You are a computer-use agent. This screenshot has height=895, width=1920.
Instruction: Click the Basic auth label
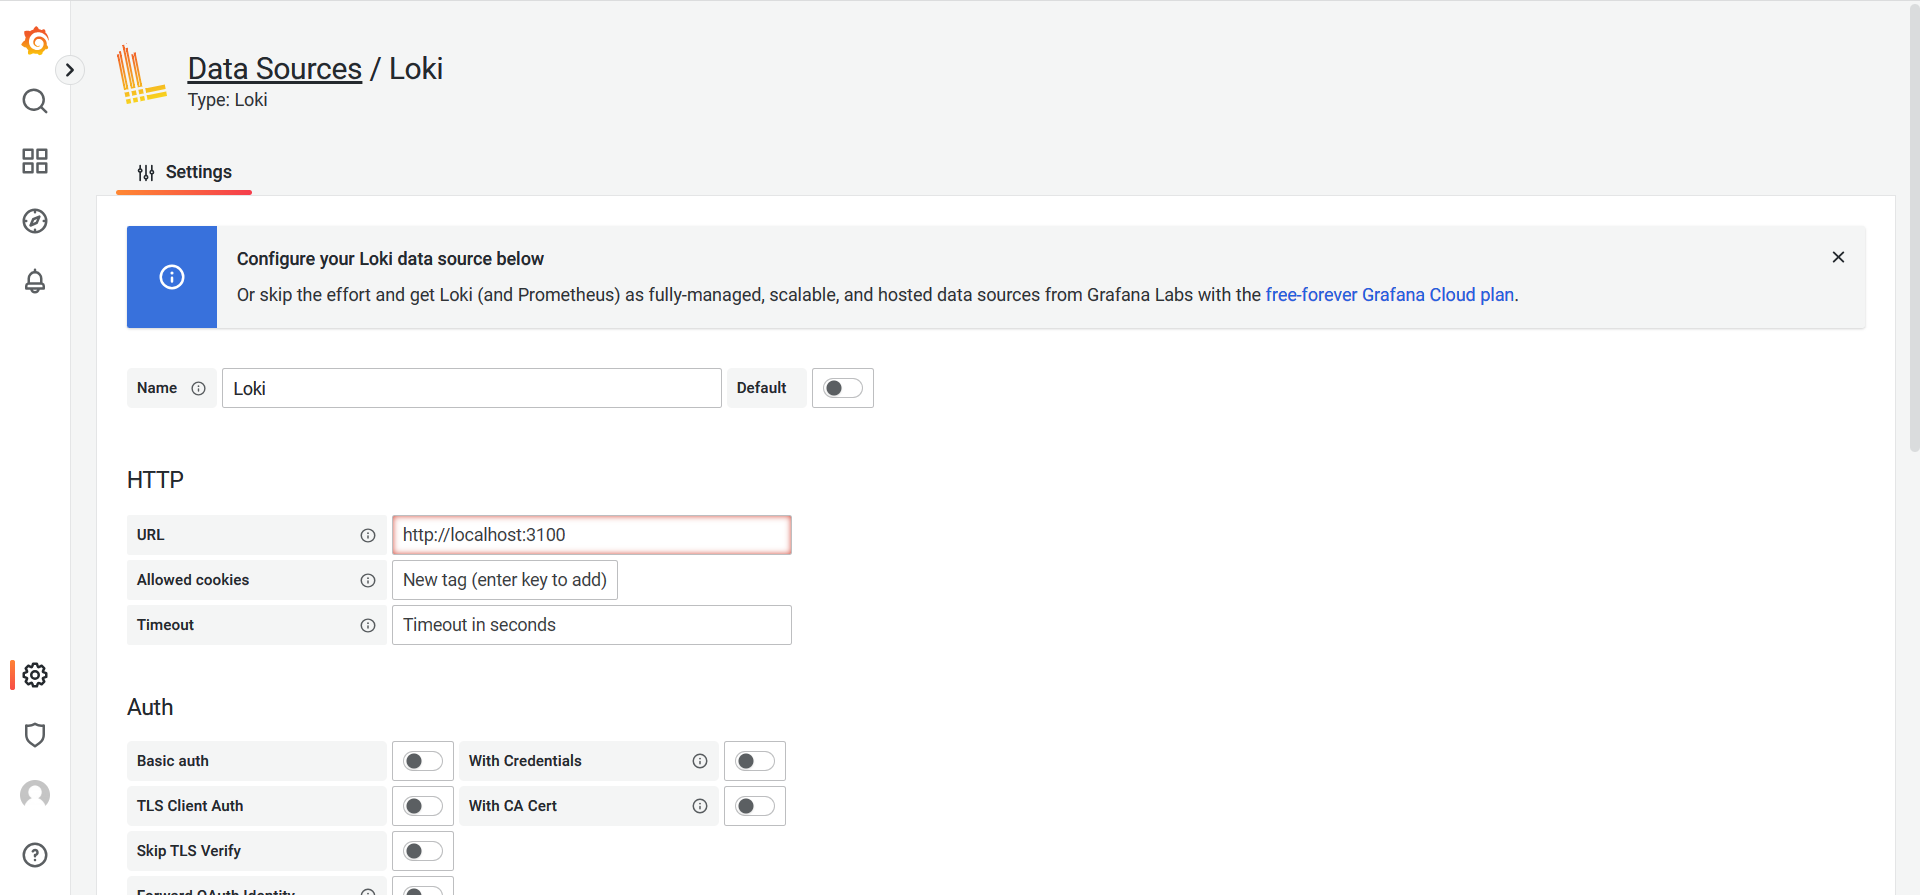click(173, 761)
